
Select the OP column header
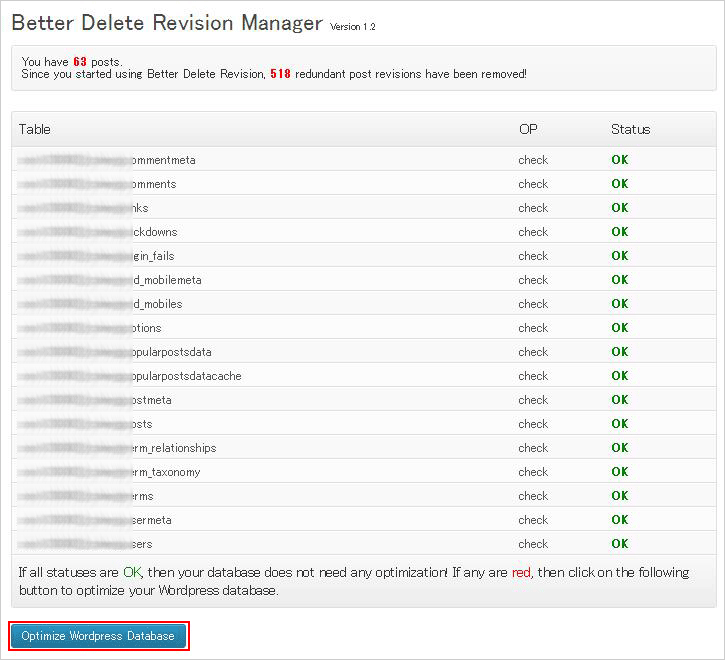(528, 129)
